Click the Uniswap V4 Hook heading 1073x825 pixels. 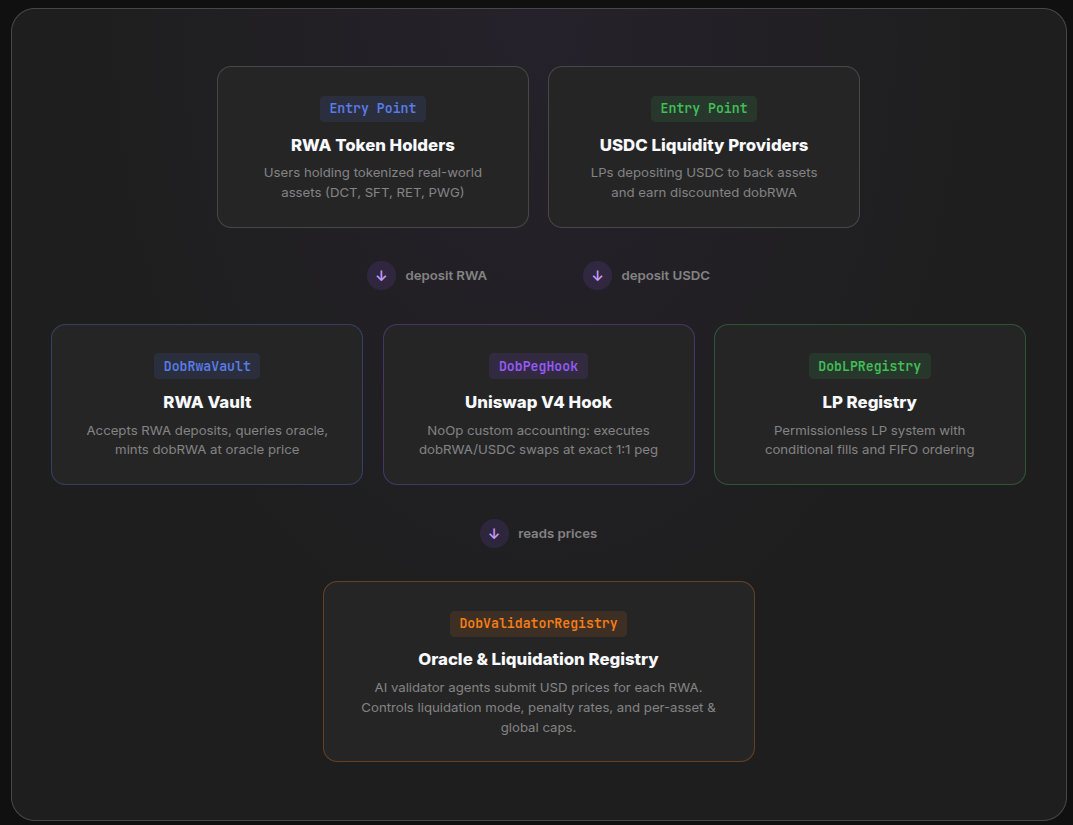538,402
